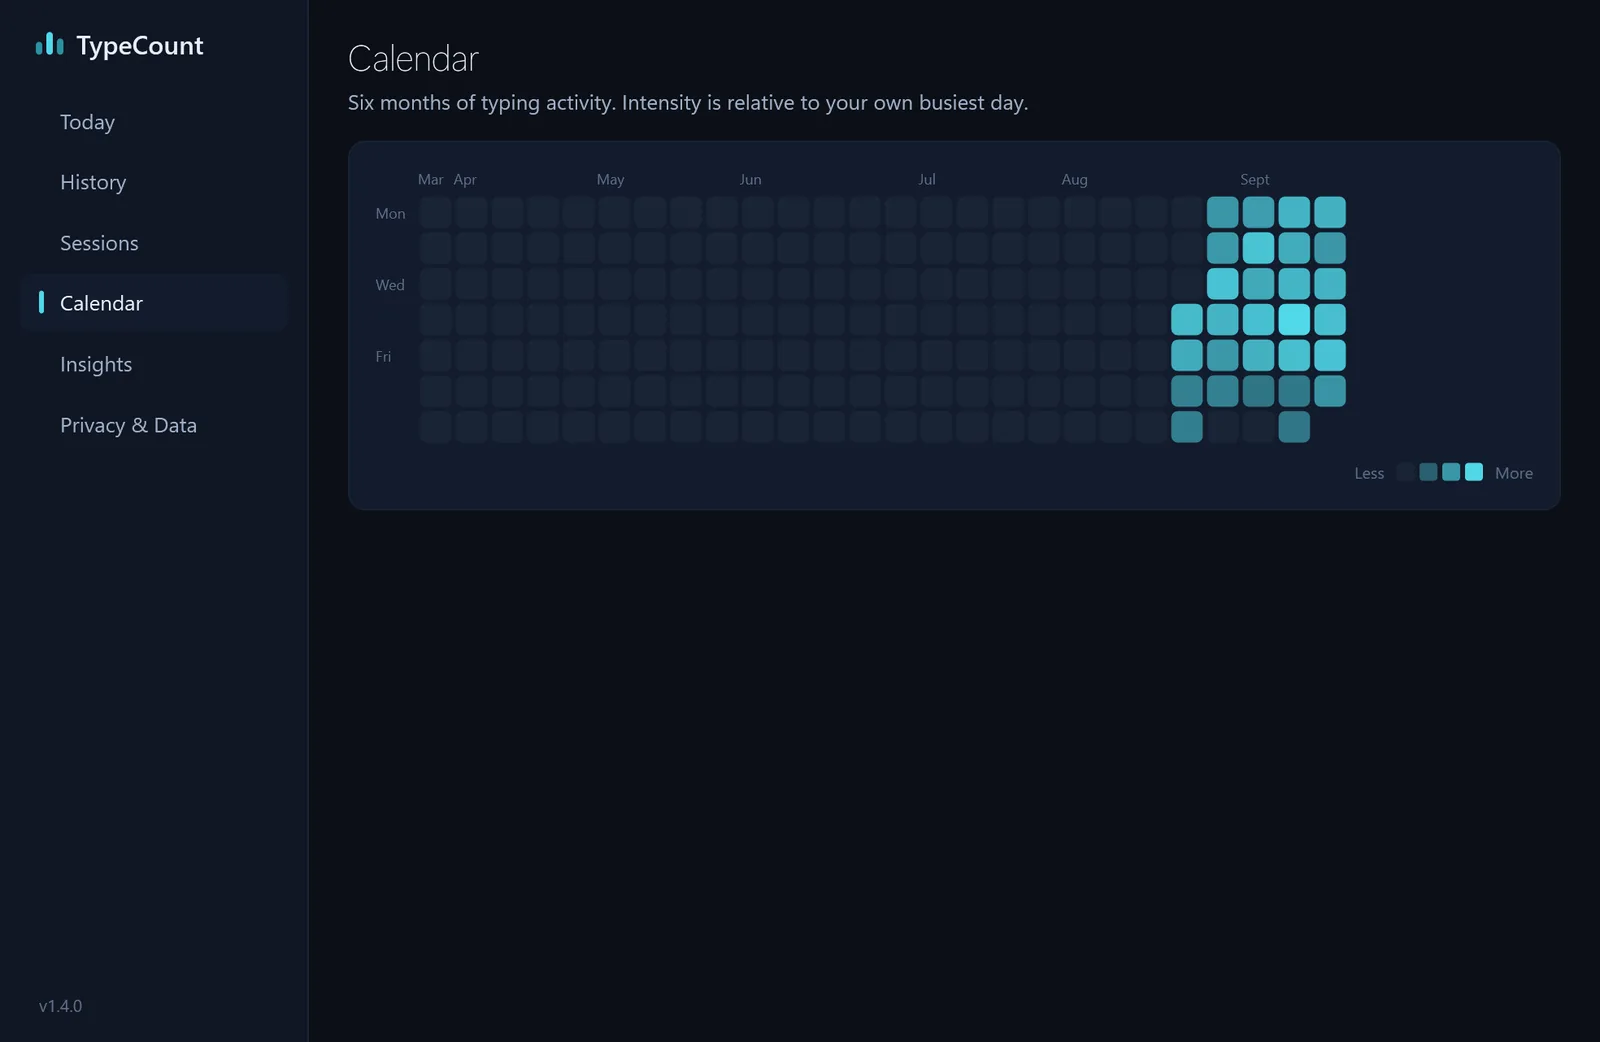Select the Monday cell under the Mar label
This screenshot has width=1600, height=1042.
435,212
